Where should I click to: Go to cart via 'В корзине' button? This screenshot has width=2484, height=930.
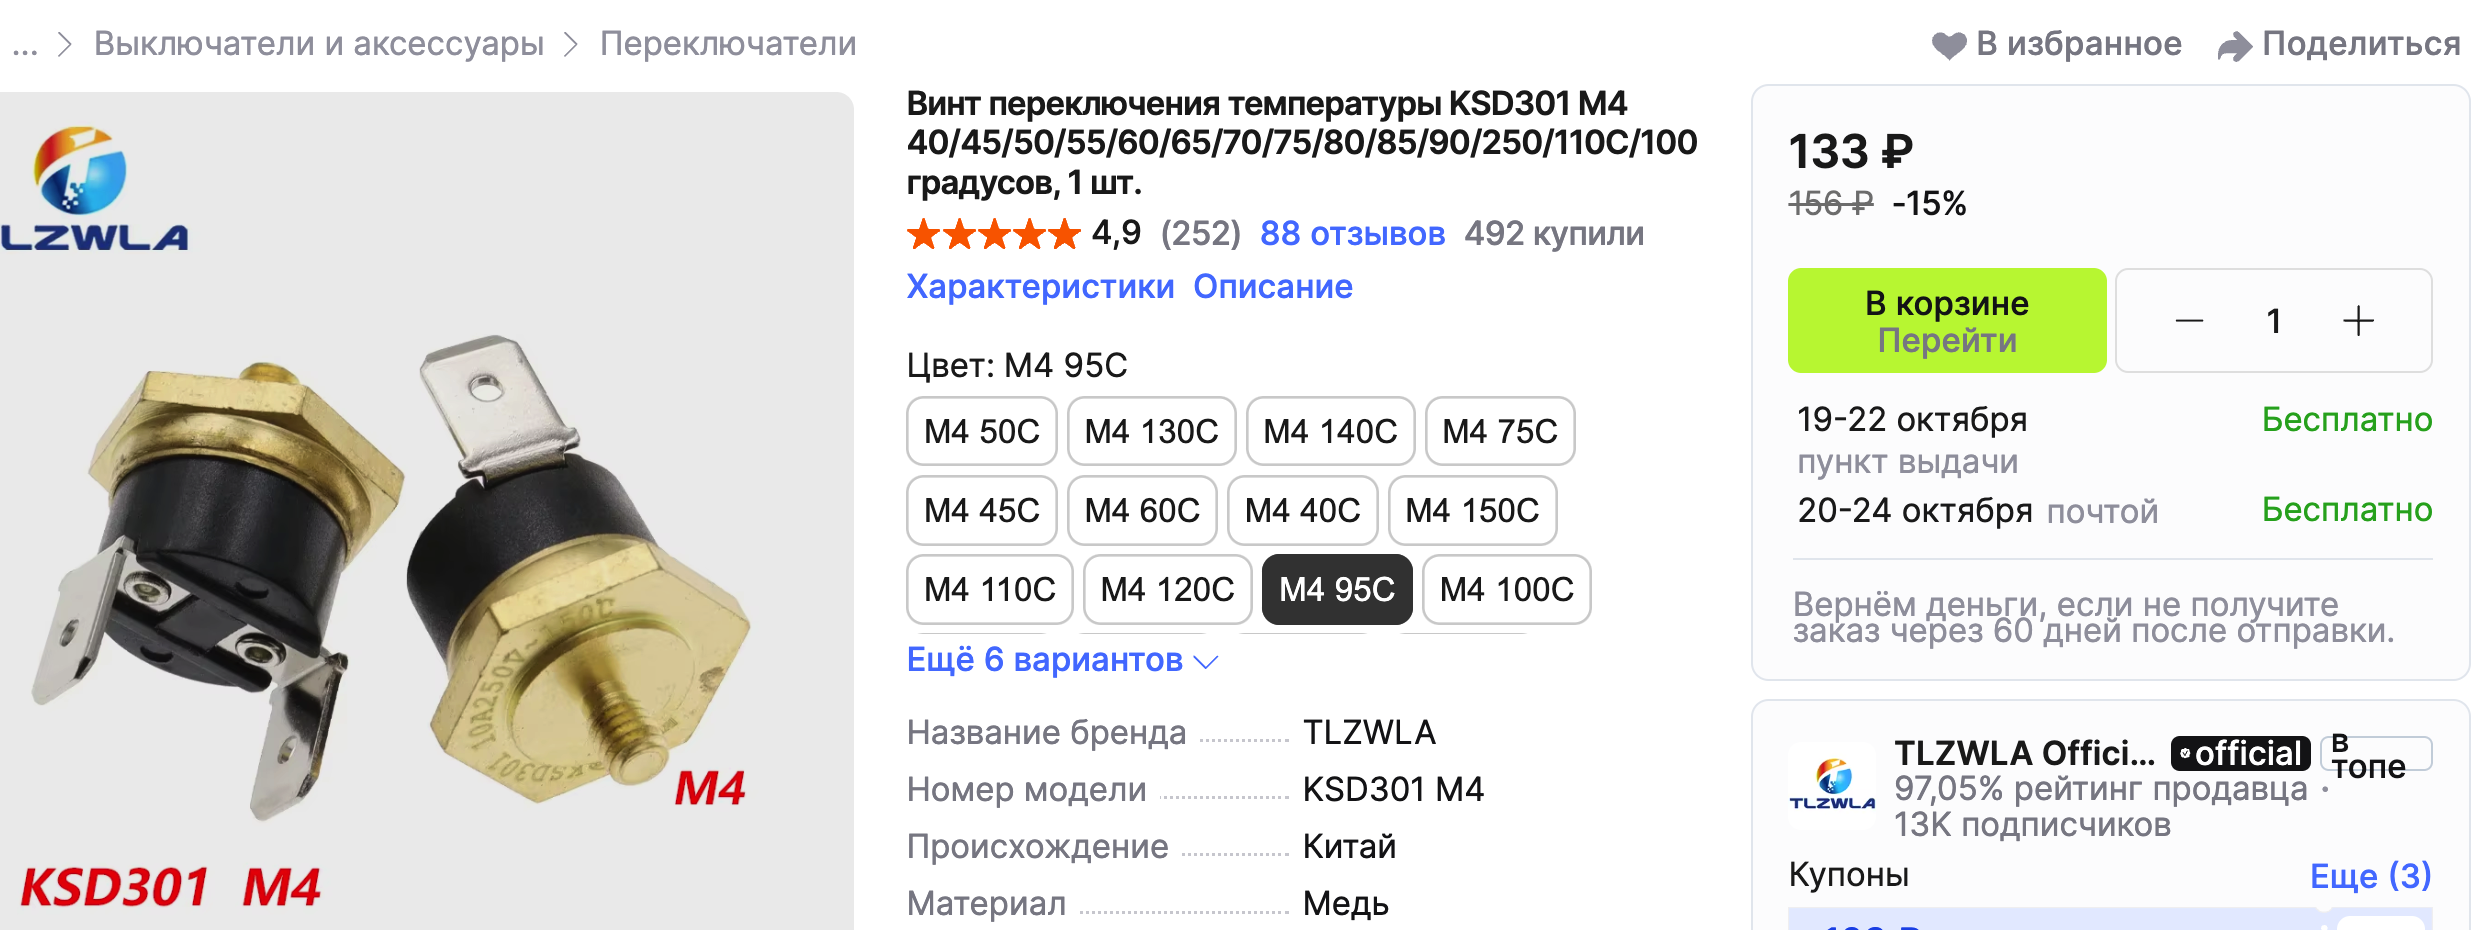click(1946, 321)
